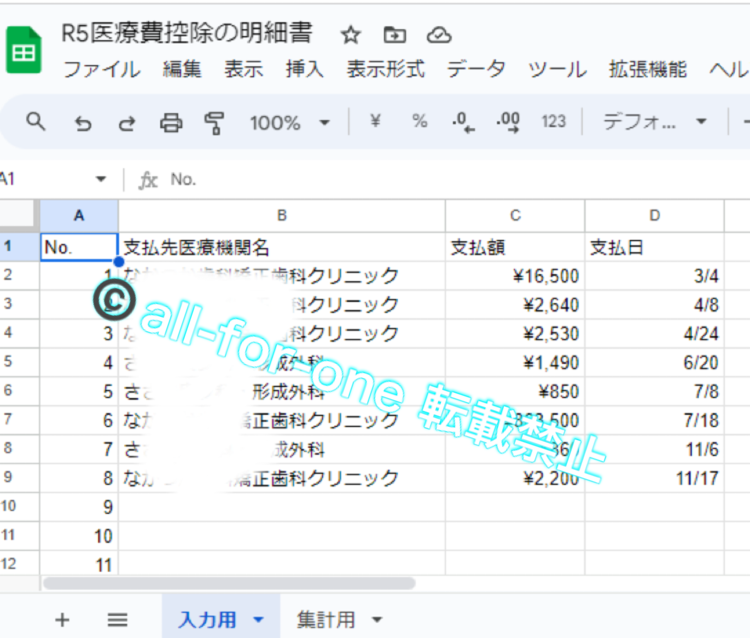Open the 100% zoom dropdown
The width and height of the screenshot is (750, 638).
point(290,123)
